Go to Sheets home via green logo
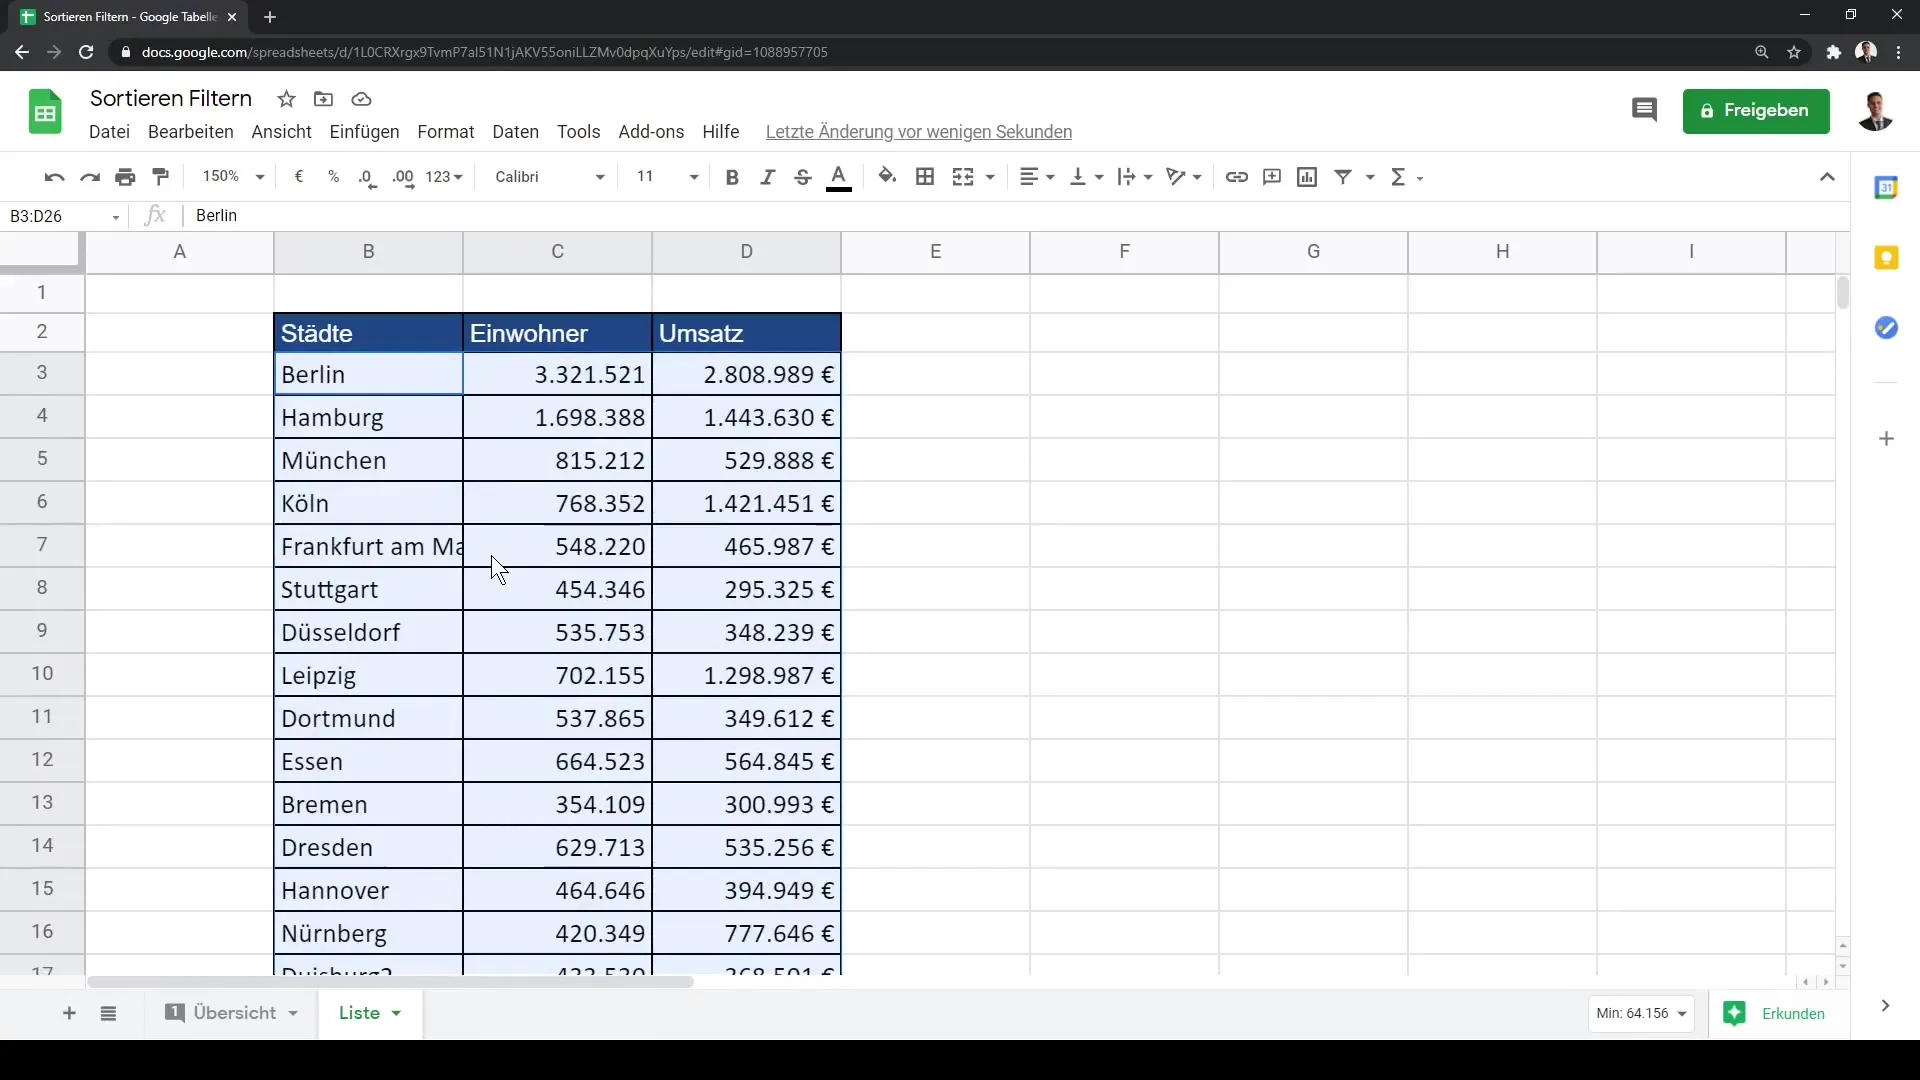This screenshot has height=1080, width=1920. point(45,111)
